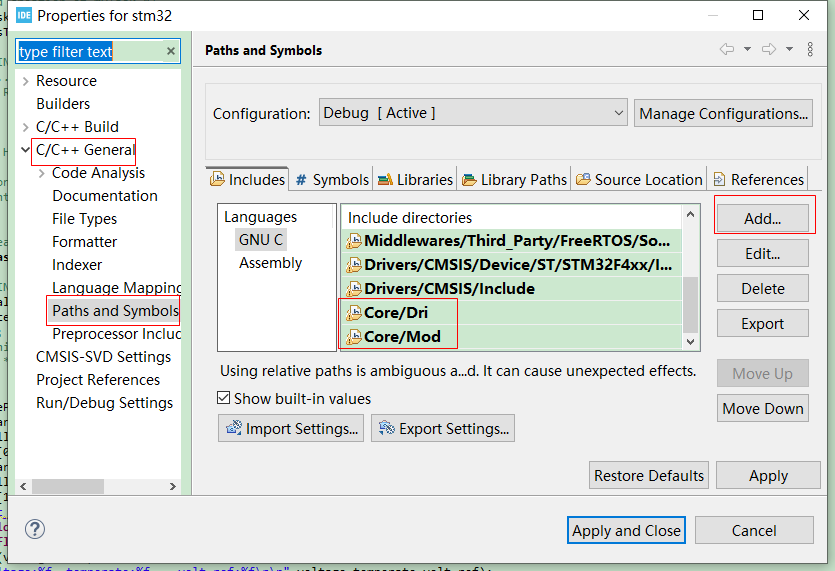Clear the filter text with X icon
This screenshot has height=571, width=835.
point(170,51)
